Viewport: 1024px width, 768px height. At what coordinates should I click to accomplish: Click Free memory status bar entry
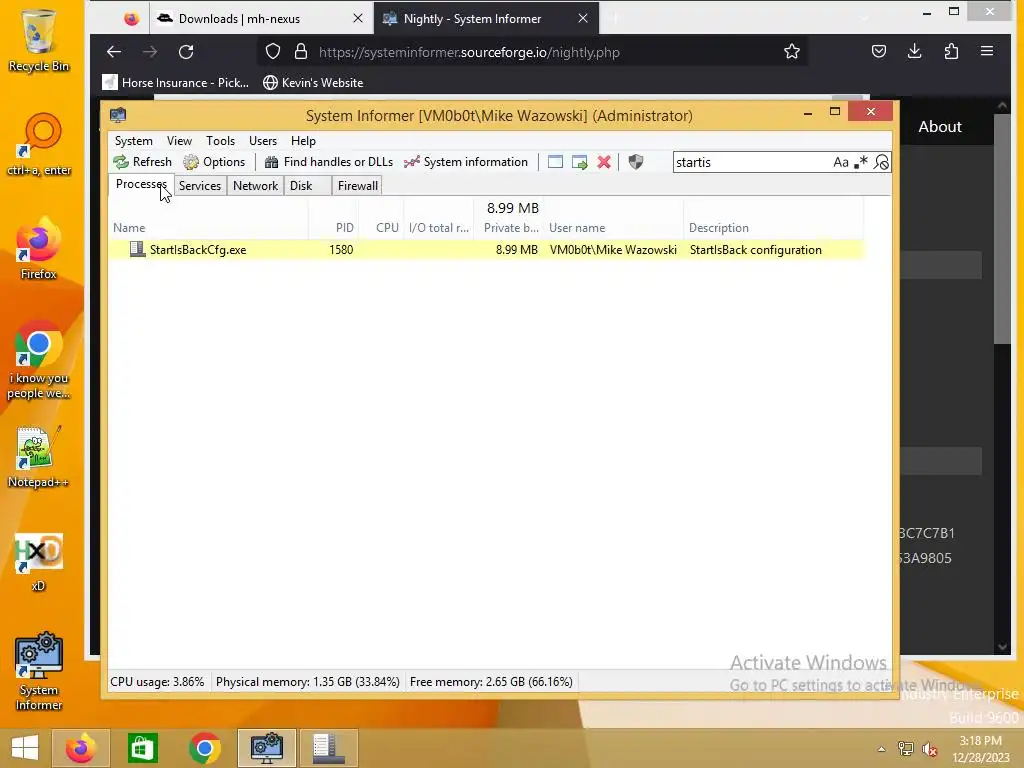(491, 682)
